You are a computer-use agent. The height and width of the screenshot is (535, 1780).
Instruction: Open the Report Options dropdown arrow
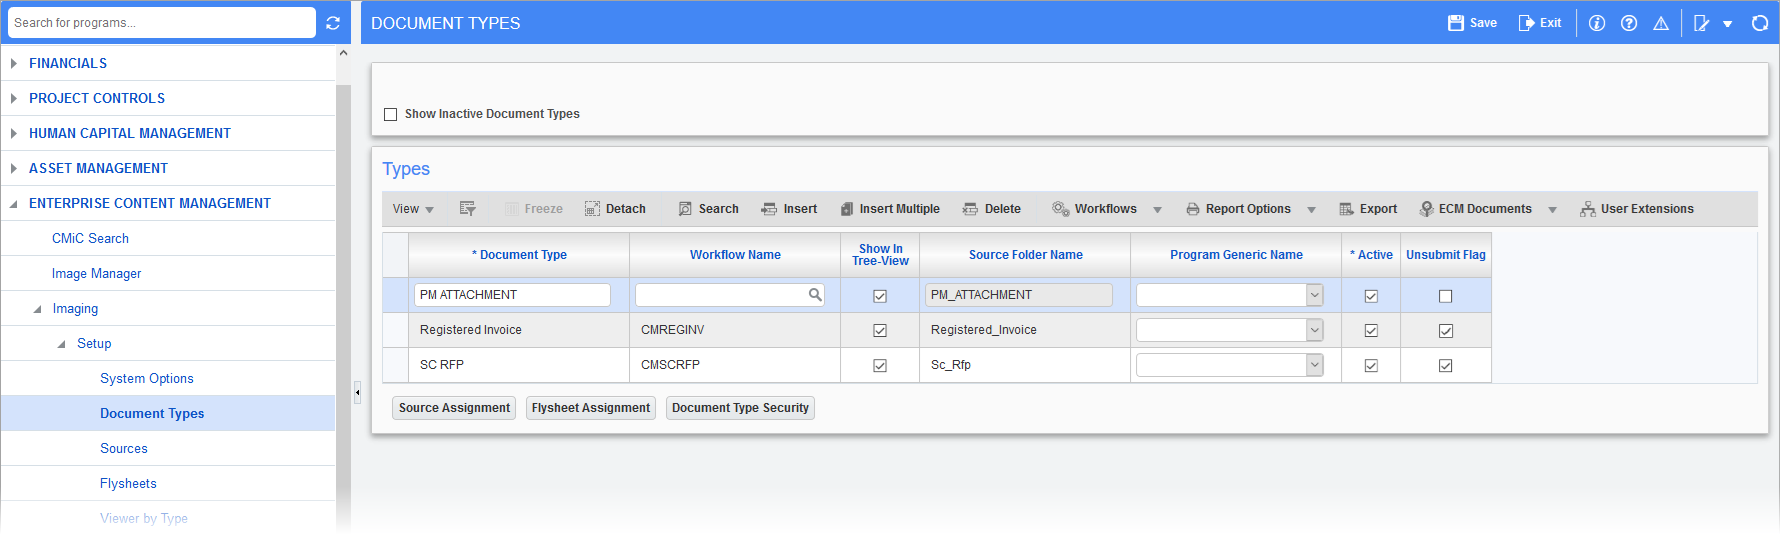pyautogui.click(x=1311, y=210)
